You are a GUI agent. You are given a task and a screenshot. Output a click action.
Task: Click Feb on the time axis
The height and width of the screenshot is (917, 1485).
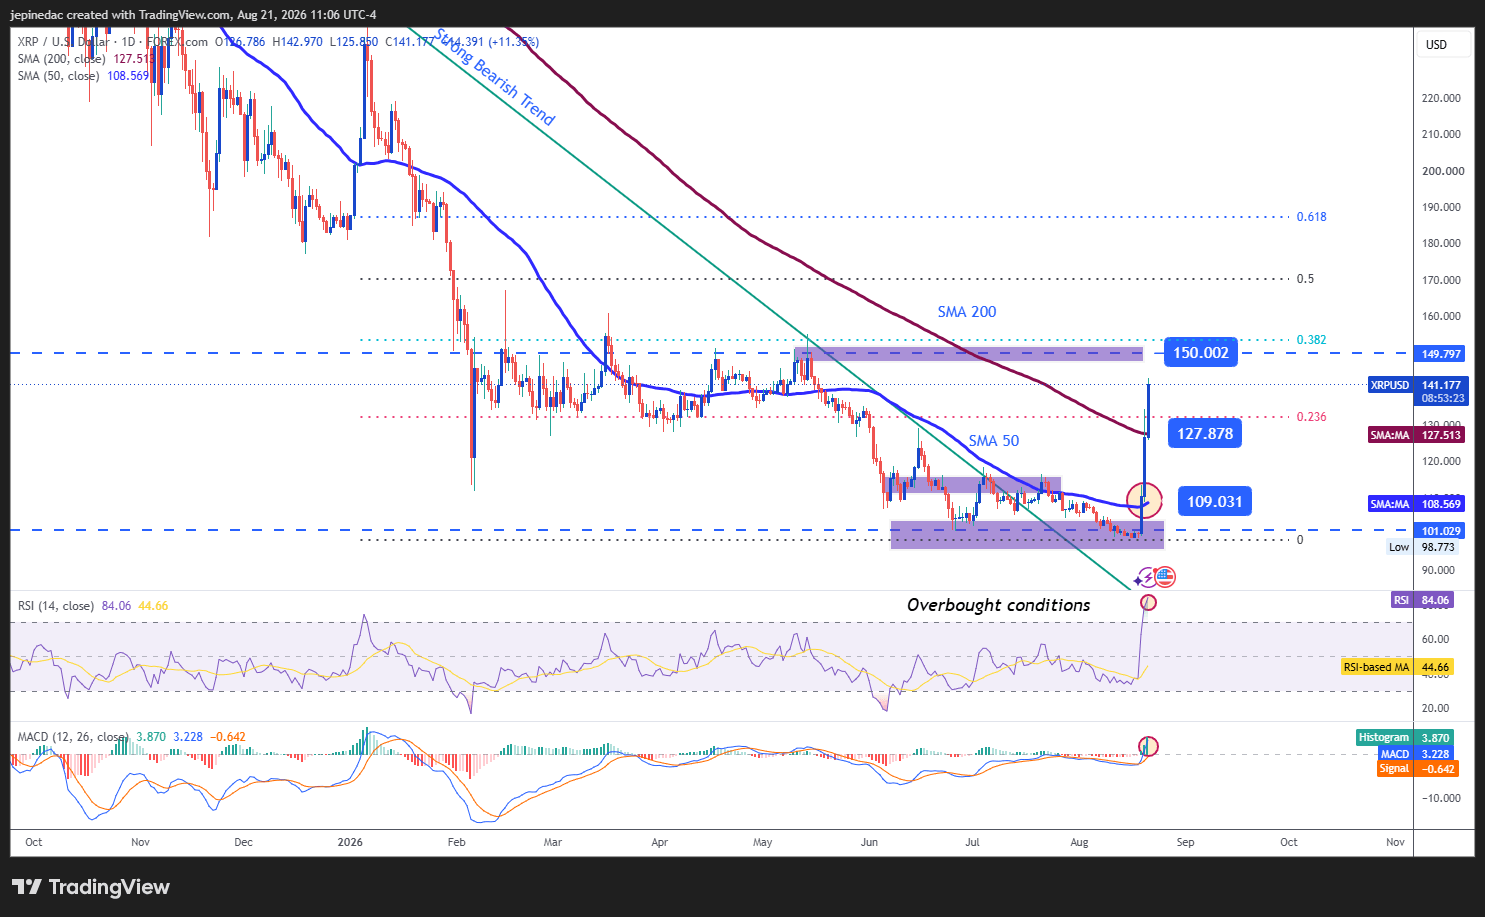457,842
